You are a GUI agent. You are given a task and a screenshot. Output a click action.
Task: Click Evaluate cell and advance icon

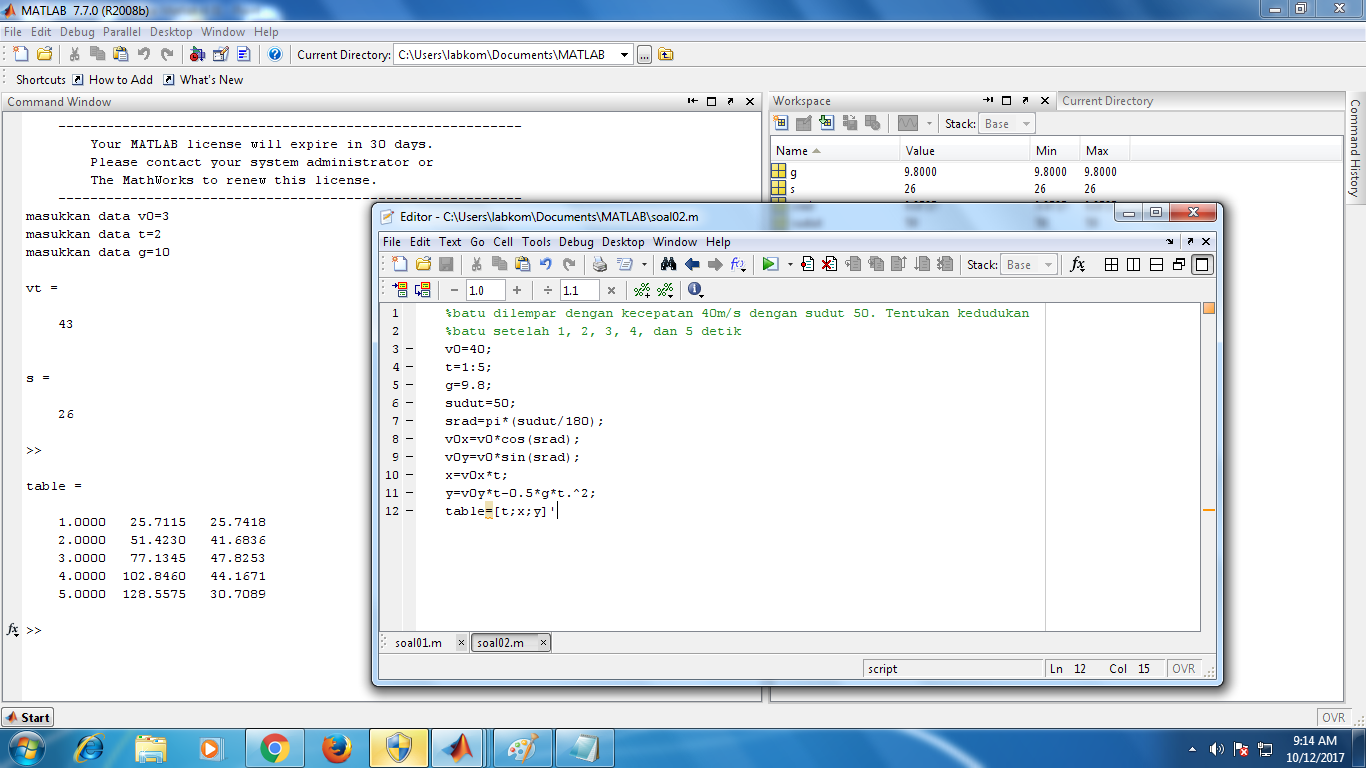422,290
